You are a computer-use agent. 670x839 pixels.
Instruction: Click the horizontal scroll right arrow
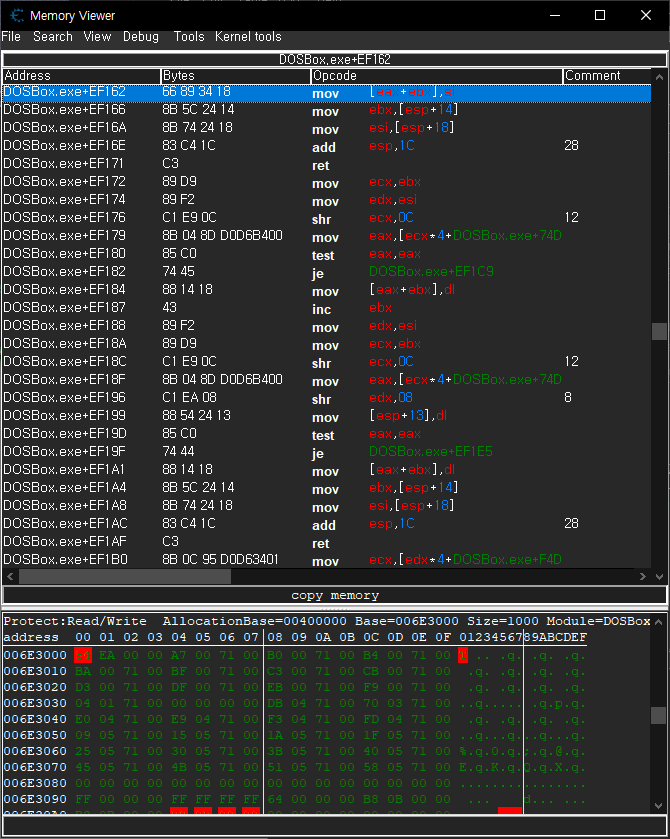coord(643,576)
